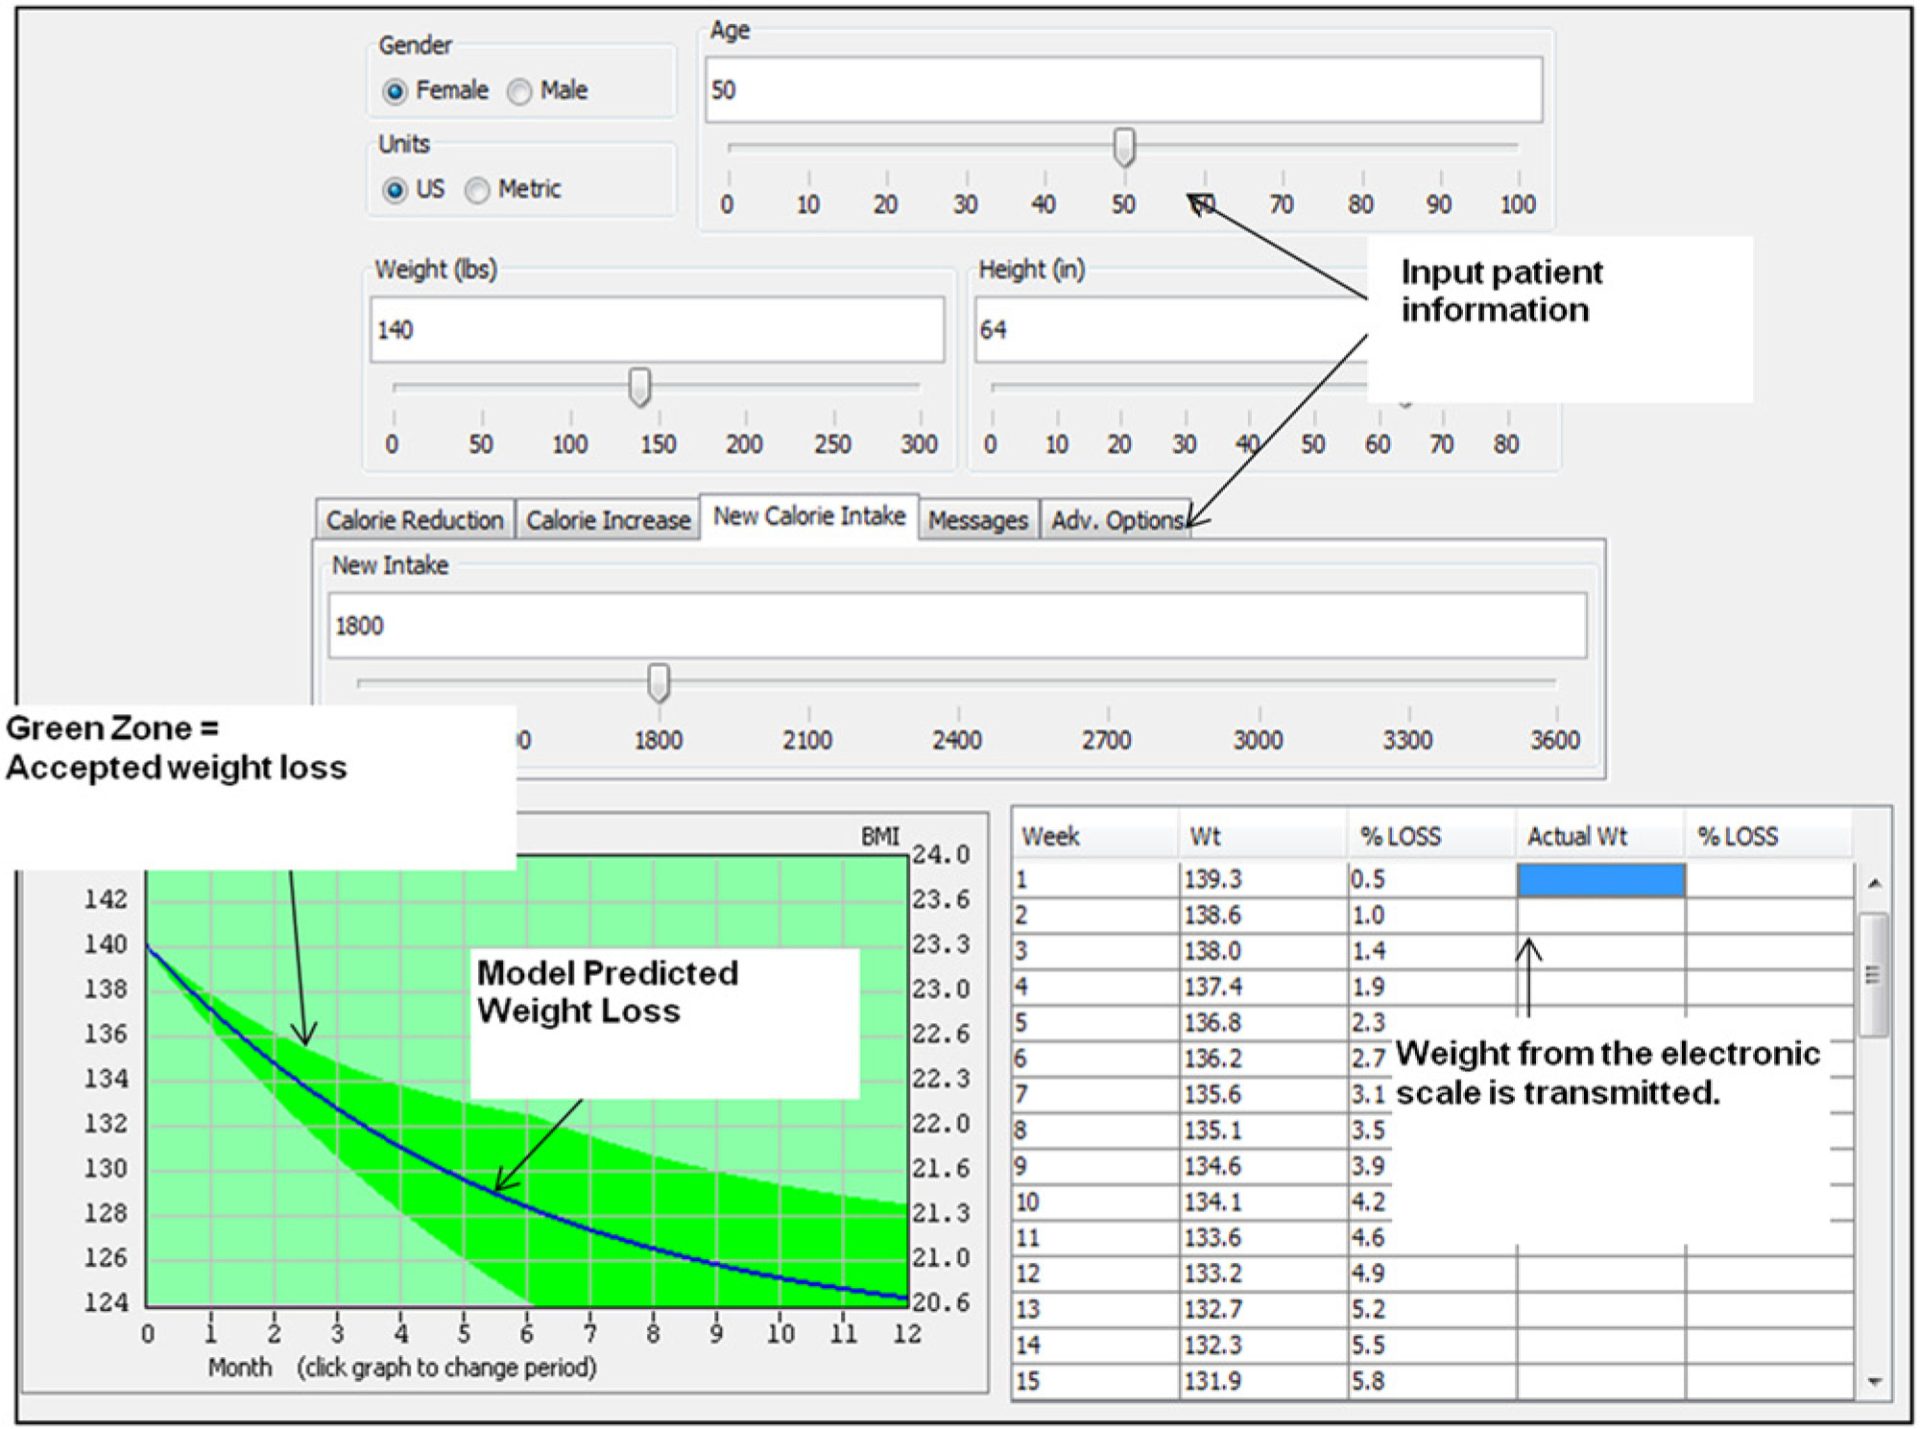1920x1429 pixels.
Task: Choose US units radio button
Action: (395, 190)
